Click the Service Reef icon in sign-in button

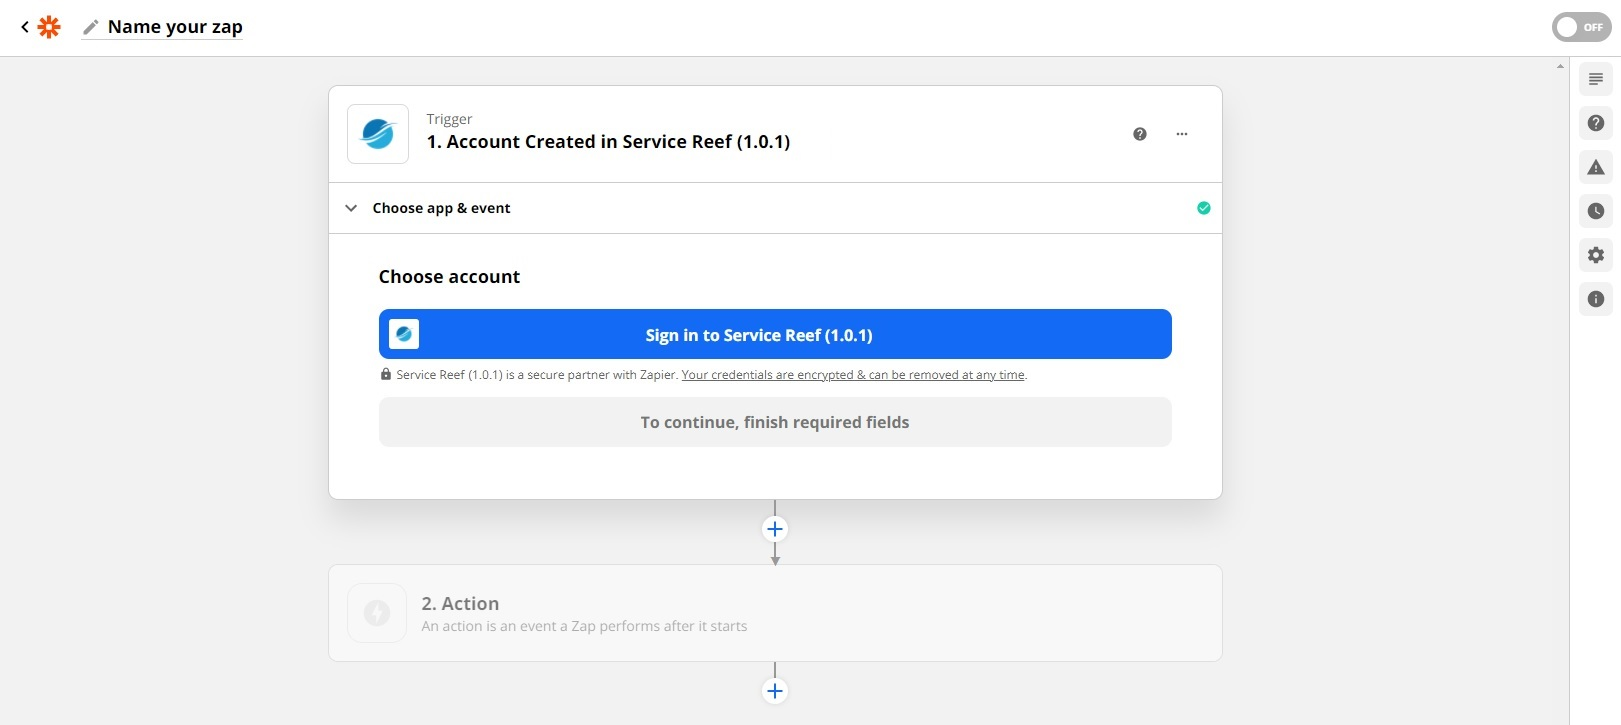[x=404, y=334]
